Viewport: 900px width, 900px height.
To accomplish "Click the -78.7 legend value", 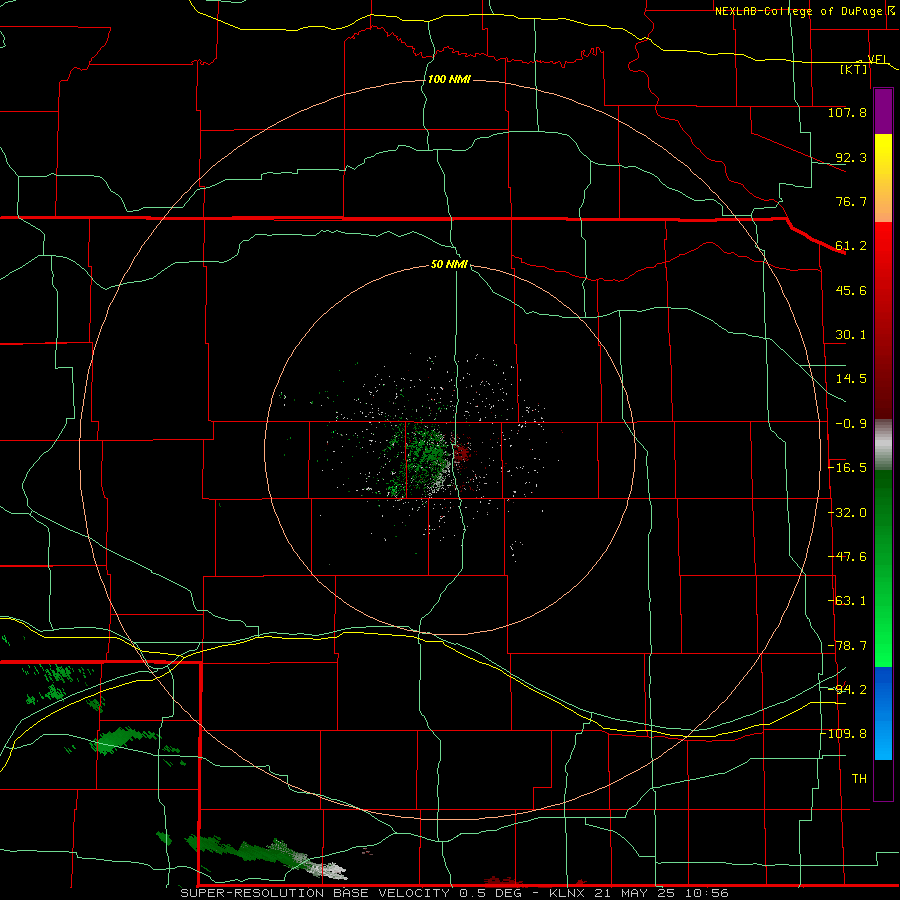I will click(847, 646).
